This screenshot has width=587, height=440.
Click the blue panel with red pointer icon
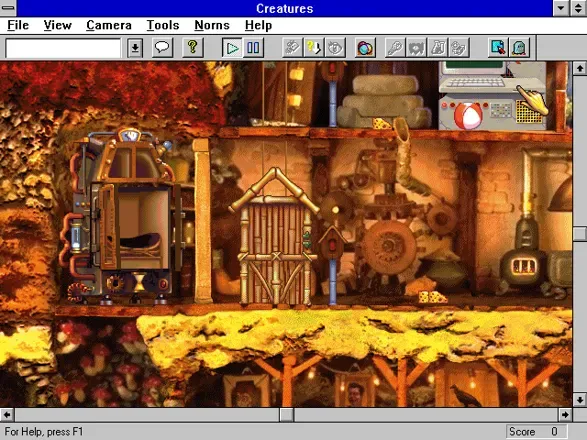[498, 48]
